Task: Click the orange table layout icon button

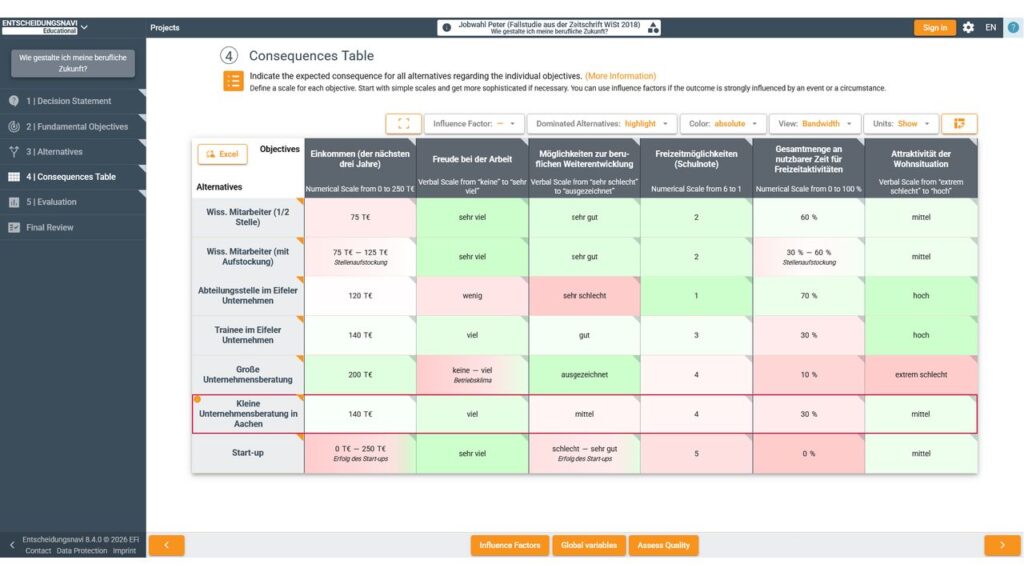Action: (x=959, y=123)
